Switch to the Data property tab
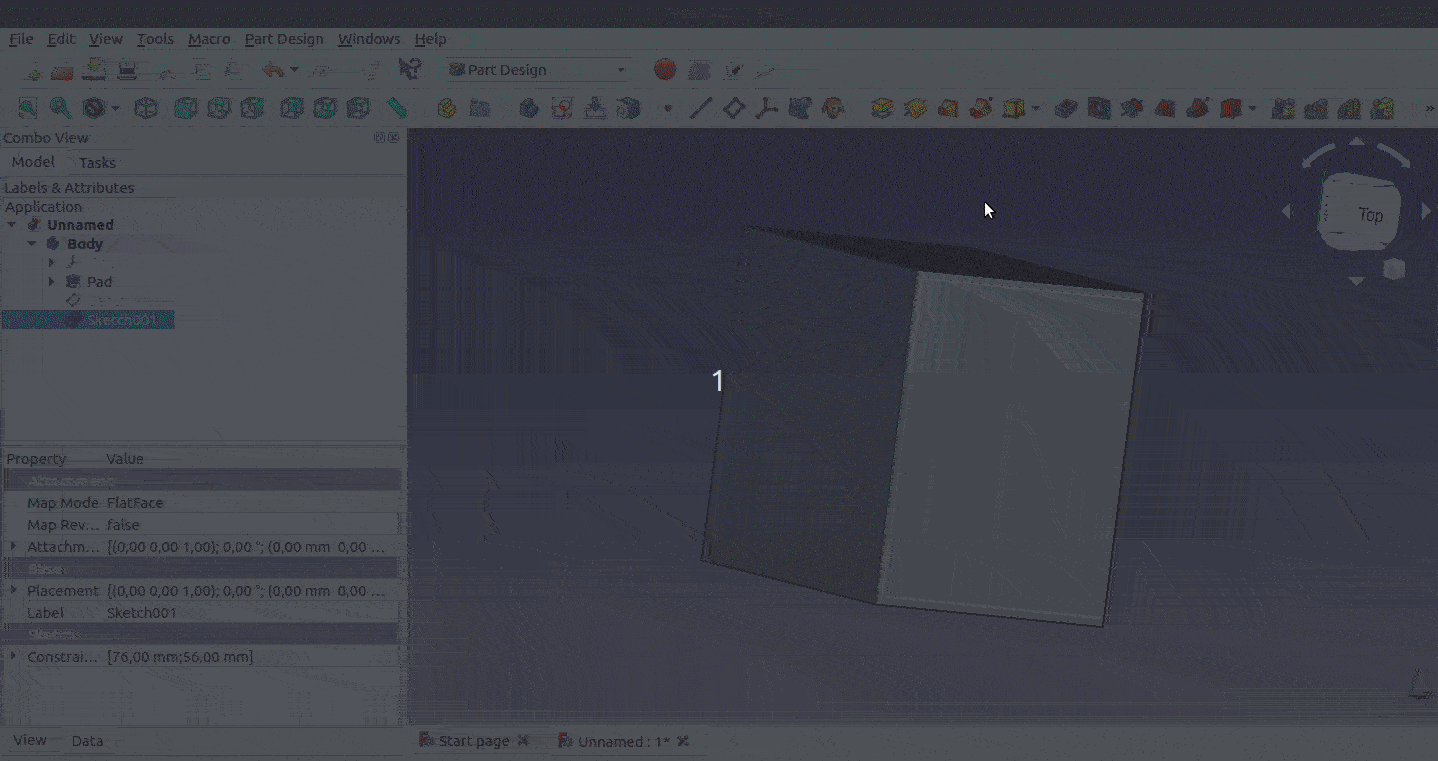 87,740
